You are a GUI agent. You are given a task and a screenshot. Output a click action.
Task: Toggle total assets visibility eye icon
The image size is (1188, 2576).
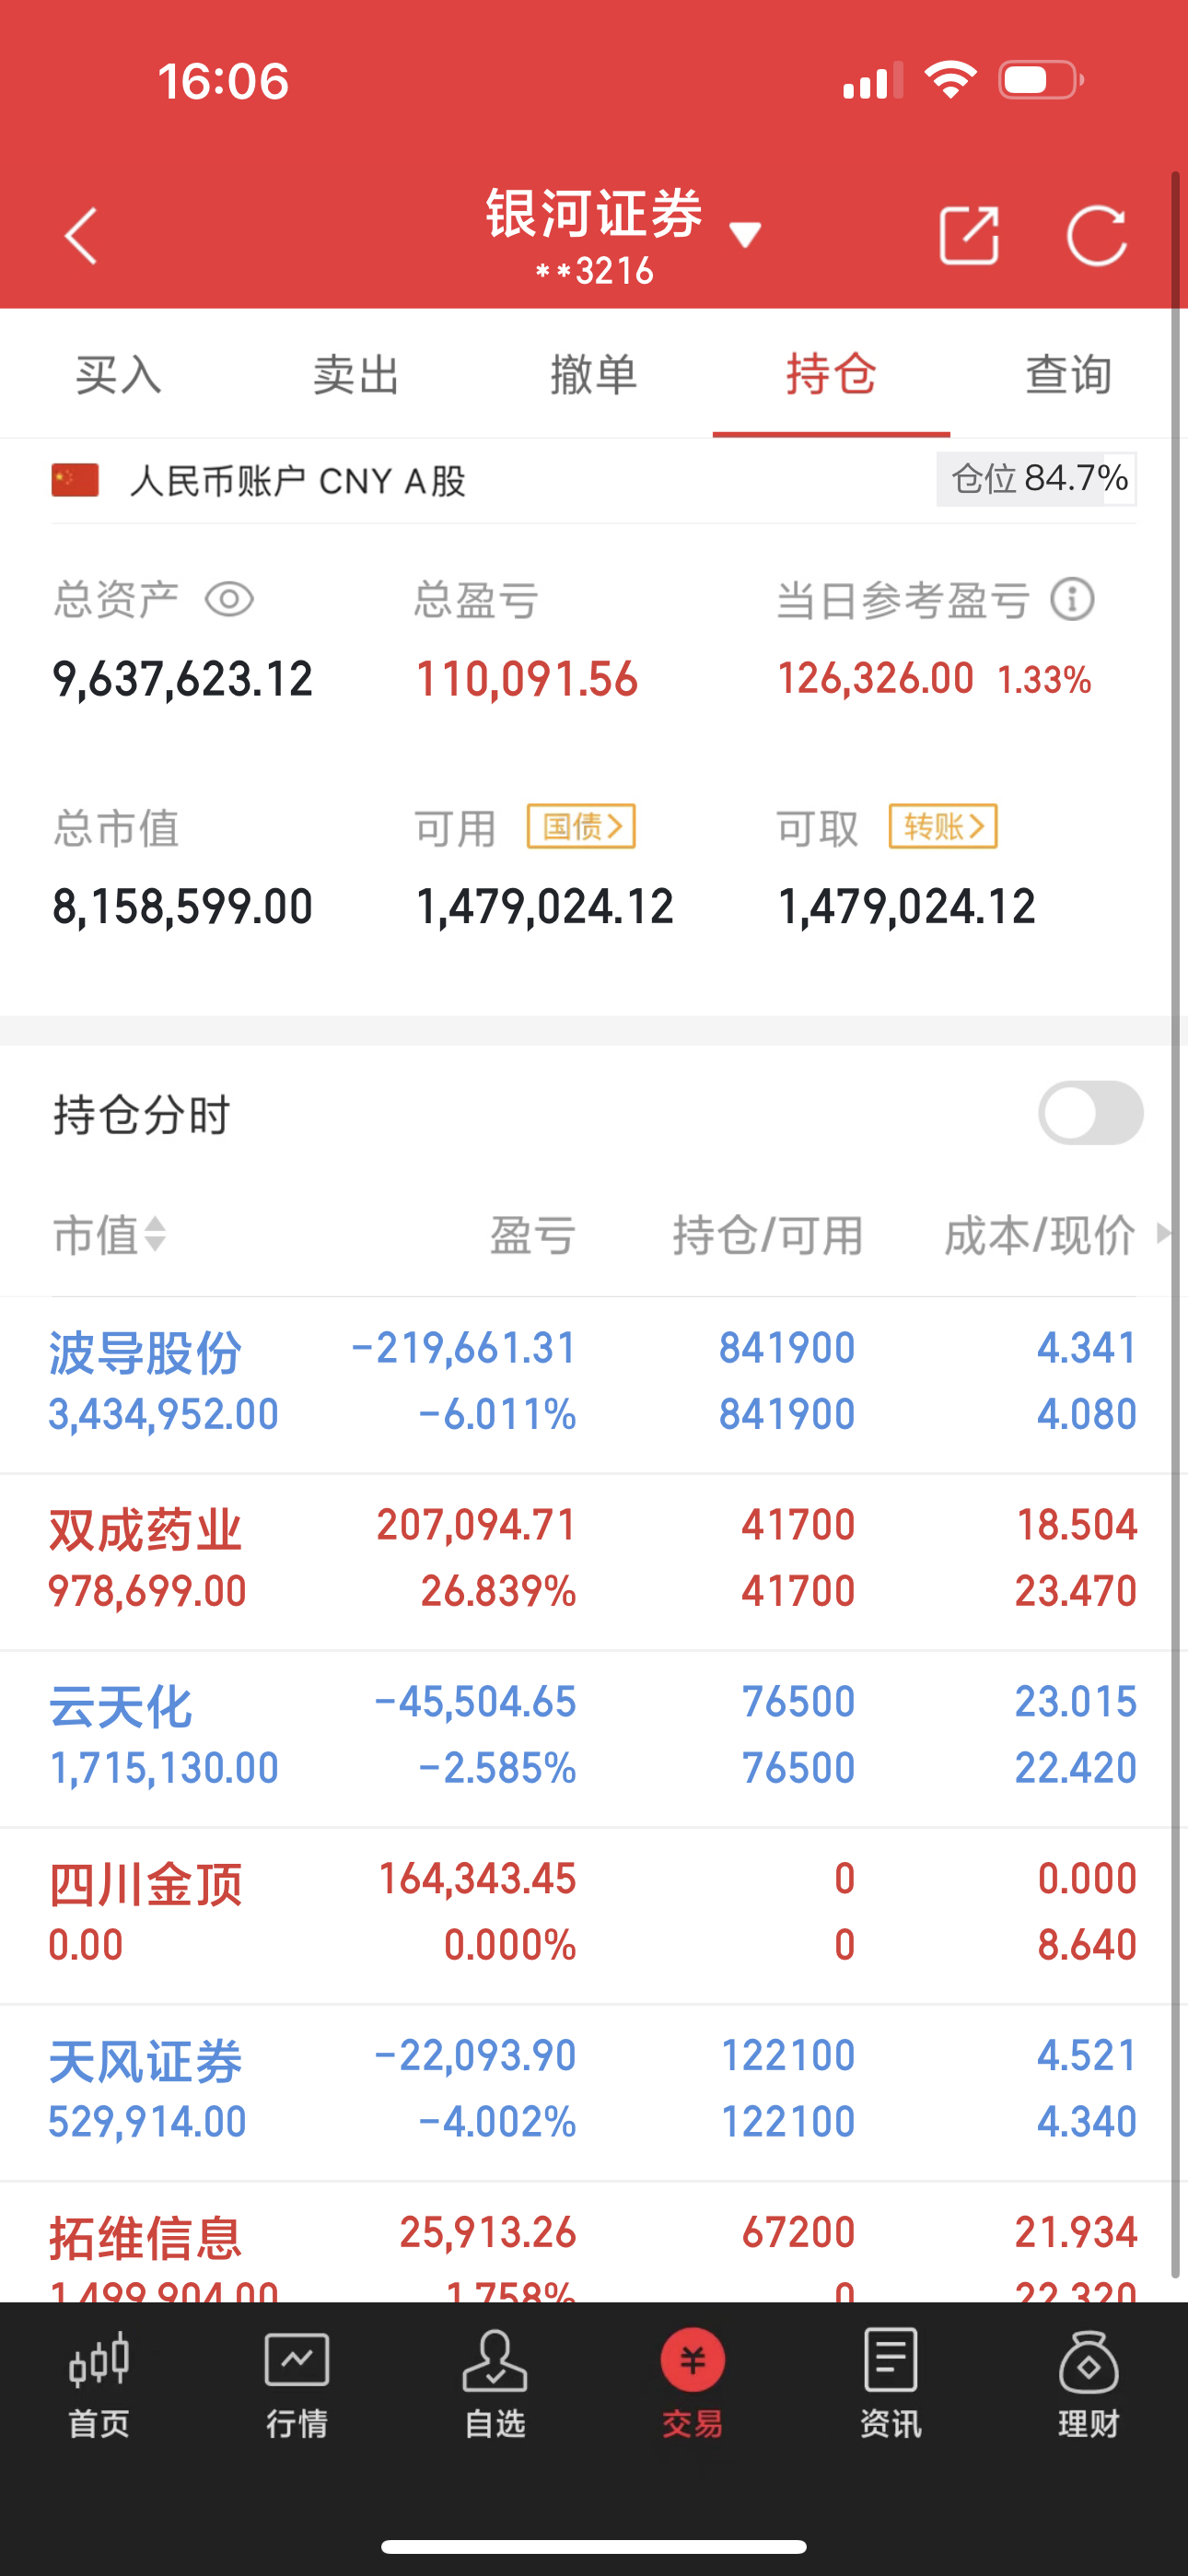pos(229,600)
